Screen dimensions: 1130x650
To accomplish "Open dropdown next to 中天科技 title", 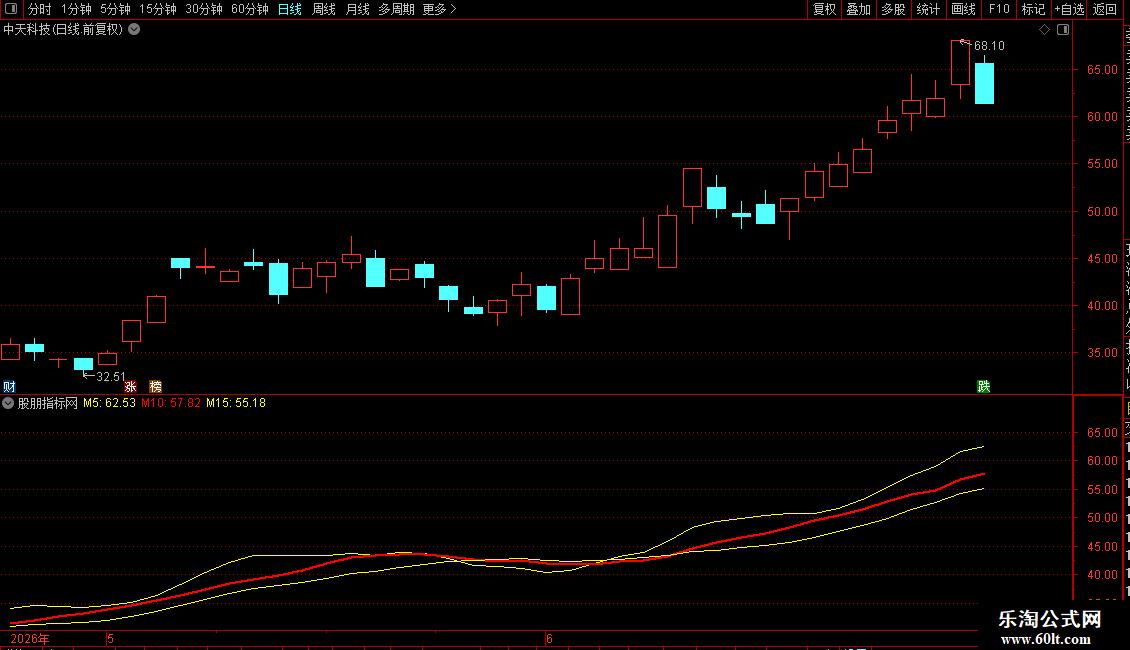I will pyautogui.click(x=134, y=30).
